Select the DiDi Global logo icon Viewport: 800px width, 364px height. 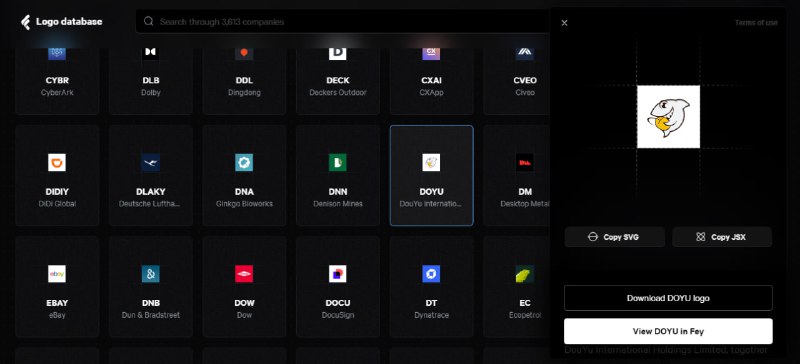click(x=57, y=162)
